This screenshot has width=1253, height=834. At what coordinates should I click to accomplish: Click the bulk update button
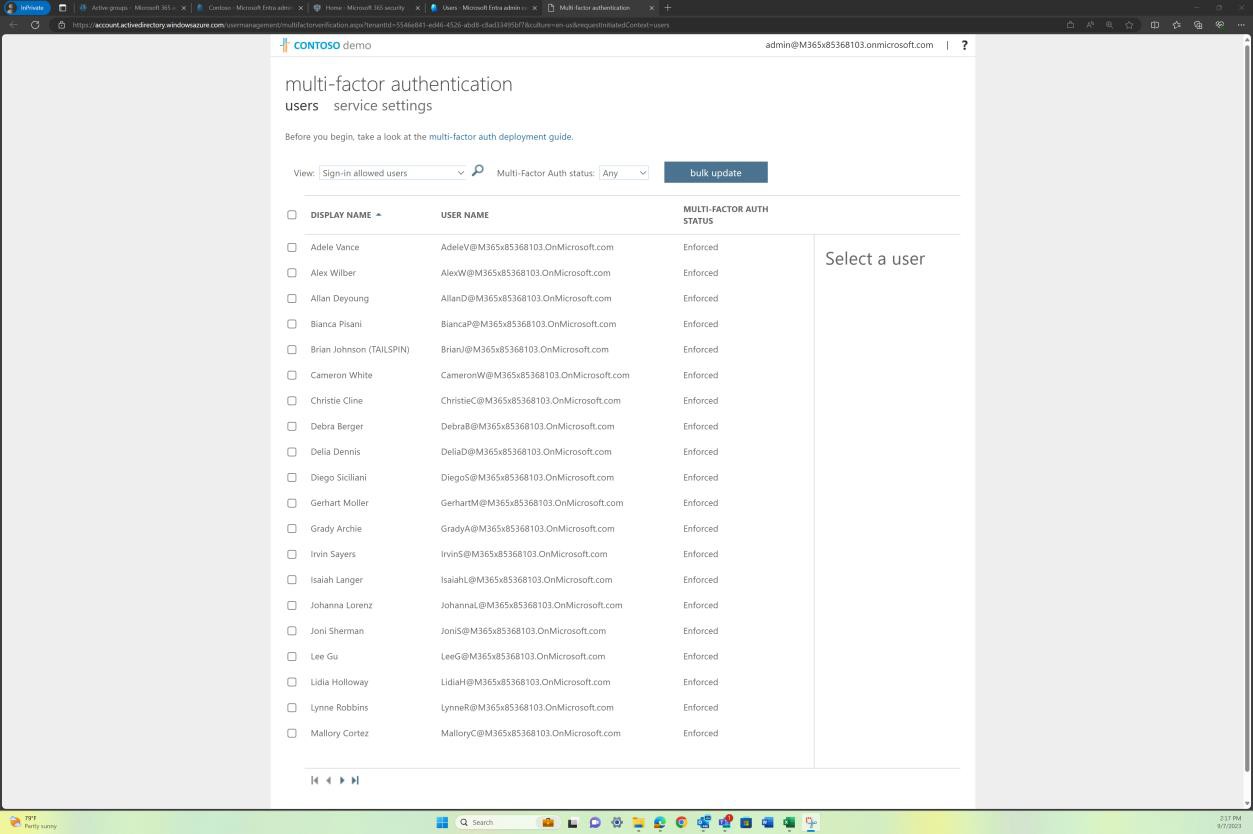[x=715, y=172]
